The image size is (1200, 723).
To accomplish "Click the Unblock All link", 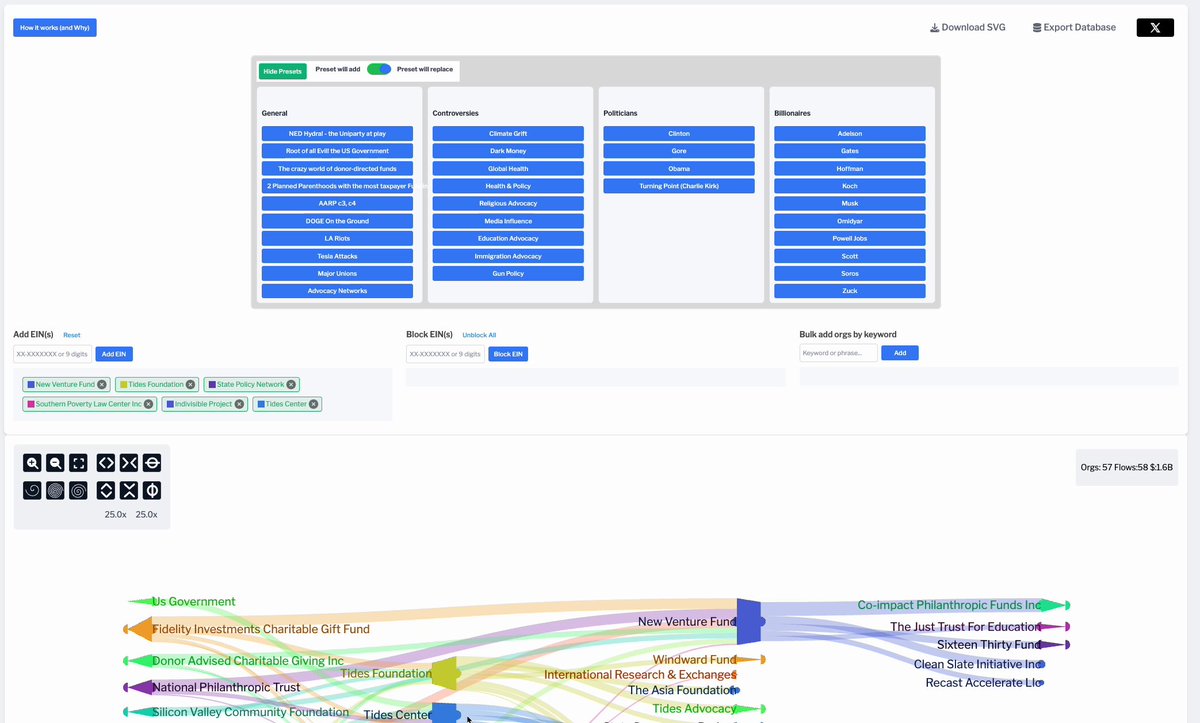I will pyautogui.click(x=479, y=335).
